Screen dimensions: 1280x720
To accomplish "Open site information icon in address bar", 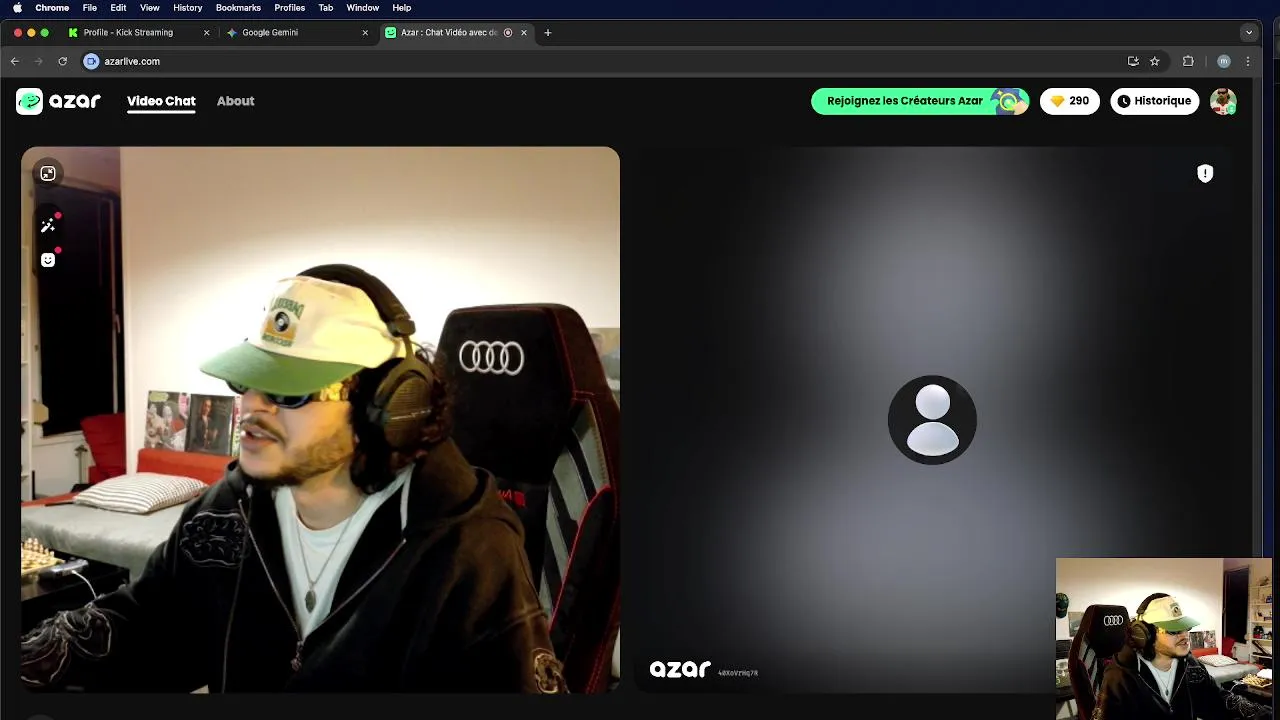I will (91, 61).
